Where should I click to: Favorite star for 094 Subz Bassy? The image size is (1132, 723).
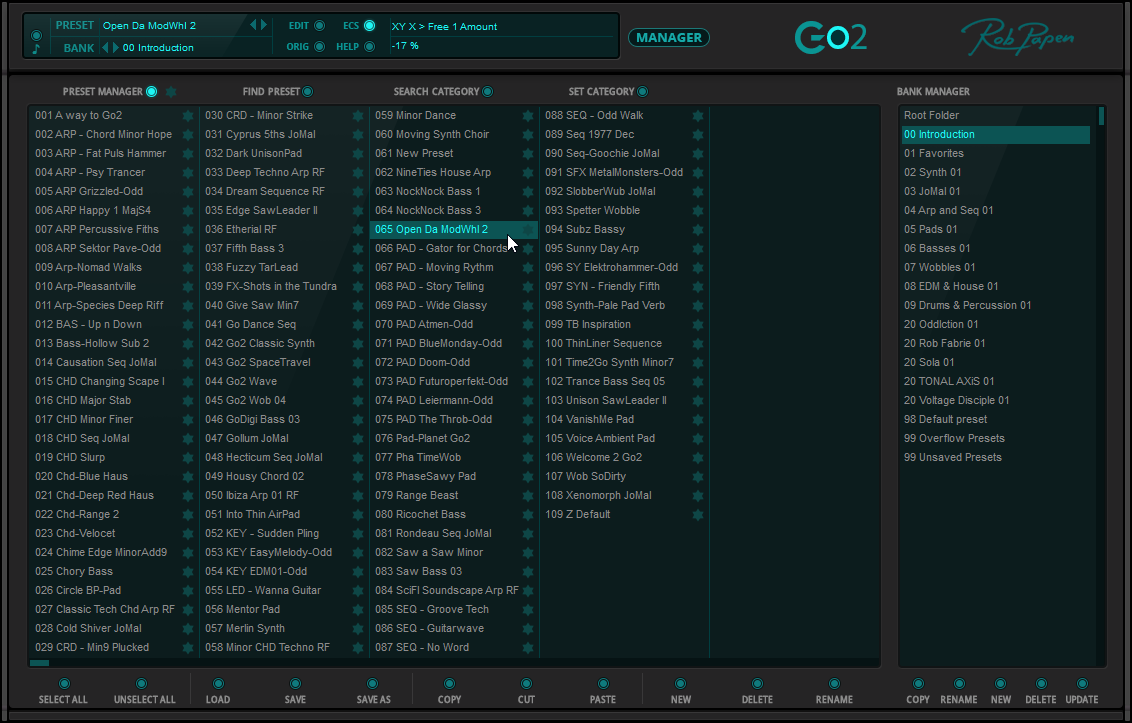[x=697, y=230]
